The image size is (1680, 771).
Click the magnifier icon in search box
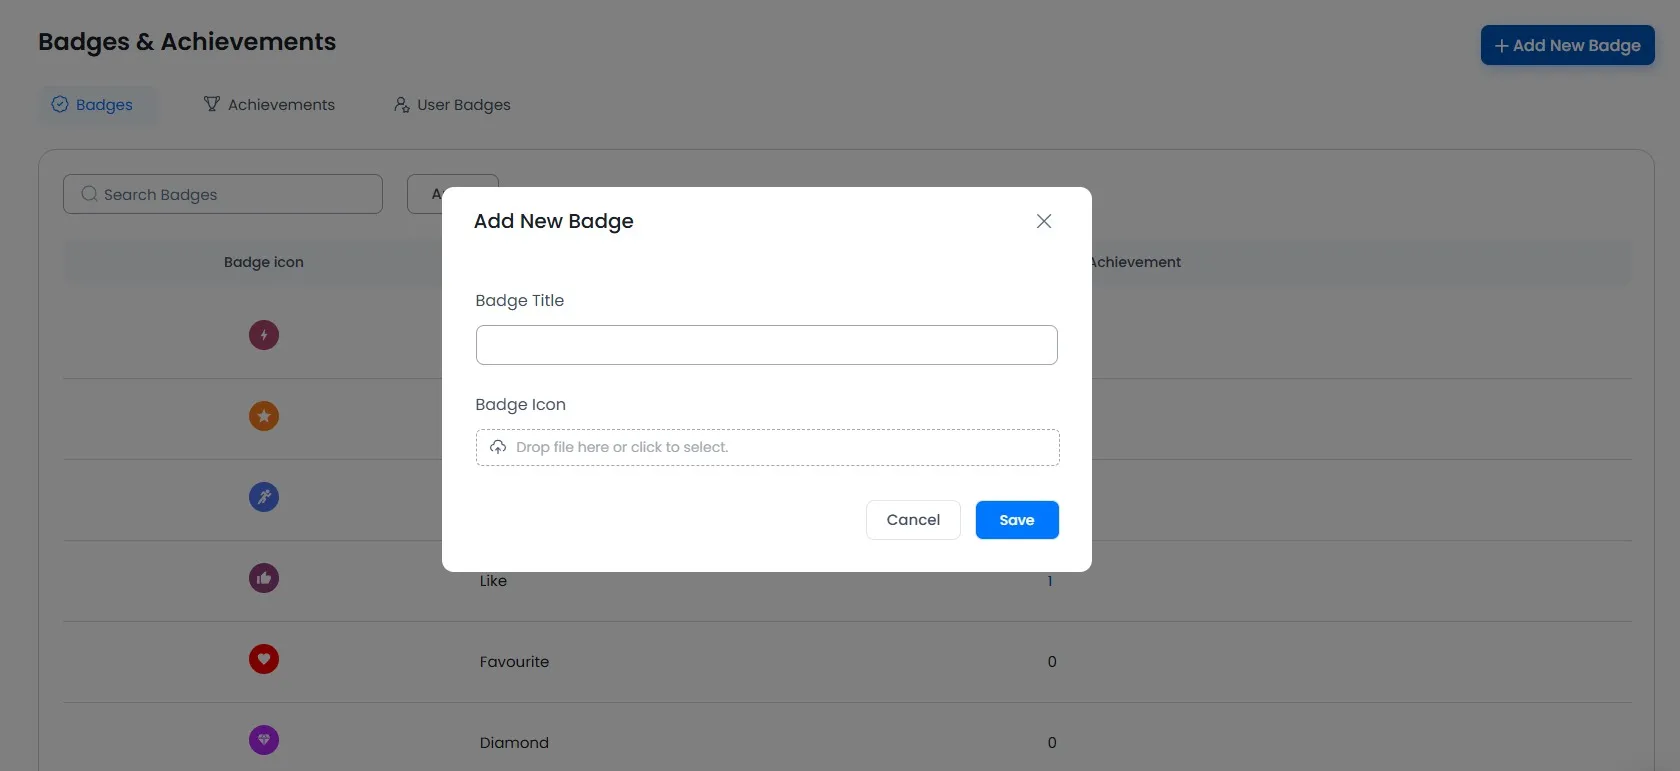(x=89, y=194)
